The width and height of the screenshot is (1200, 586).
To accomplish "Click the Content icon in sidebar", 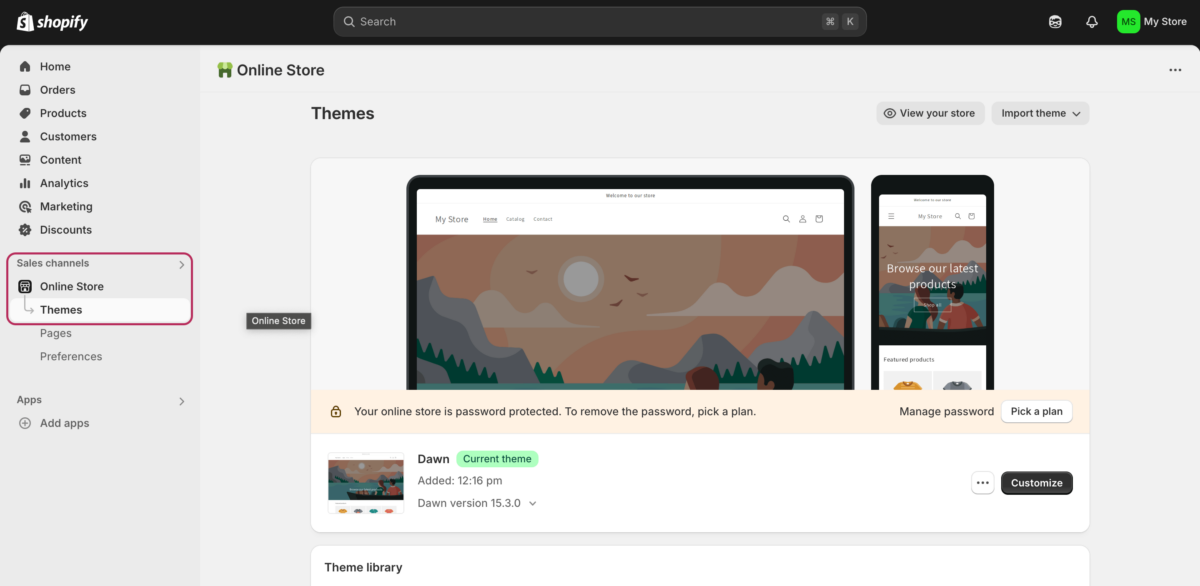I will coord(25,160).
